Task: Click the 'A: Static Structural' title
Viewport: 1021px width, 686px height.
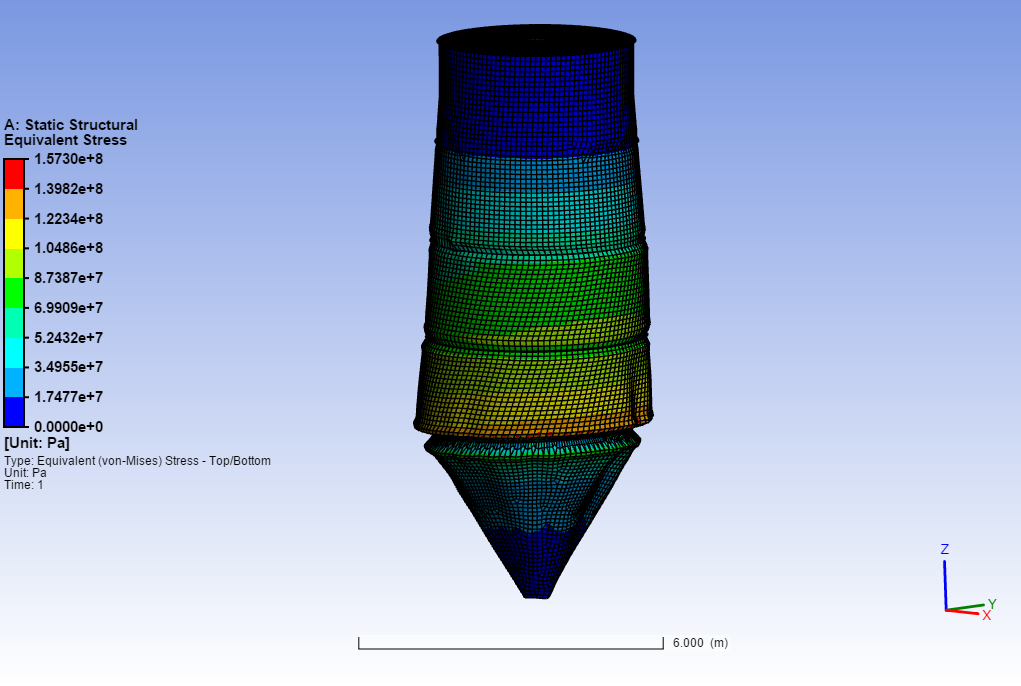Action: (x=71, y=125)
